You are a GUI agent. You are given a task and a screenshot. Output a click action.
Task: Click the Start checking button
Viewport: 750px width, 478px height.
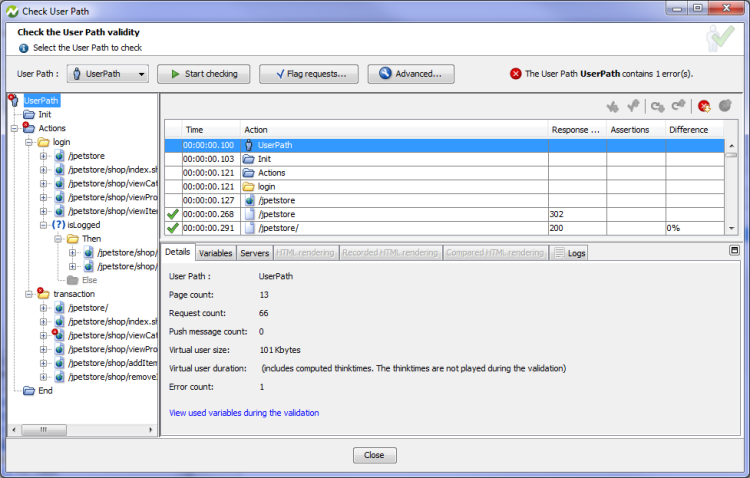(204, 74)
